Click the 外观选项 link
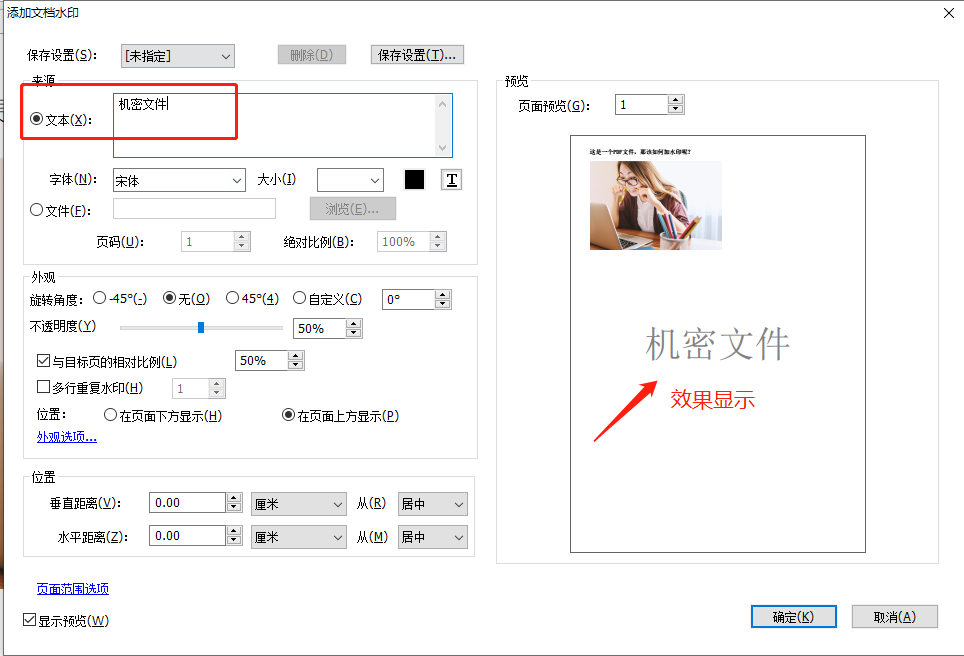 66,436
